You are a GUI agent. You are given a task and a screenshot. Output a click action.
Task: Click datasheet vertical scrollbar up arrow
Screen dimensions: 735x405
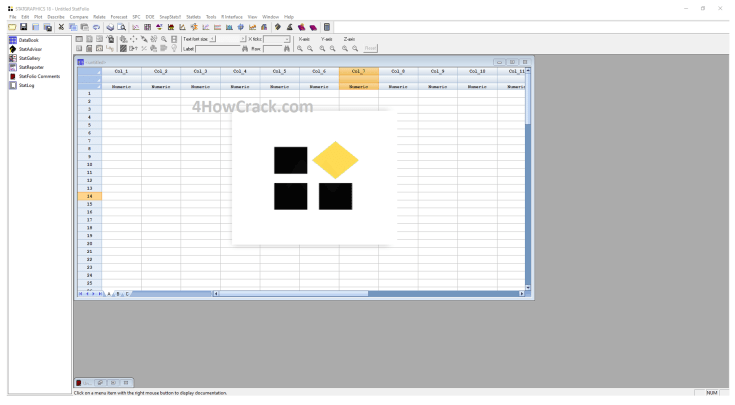(x=528, y=70)
